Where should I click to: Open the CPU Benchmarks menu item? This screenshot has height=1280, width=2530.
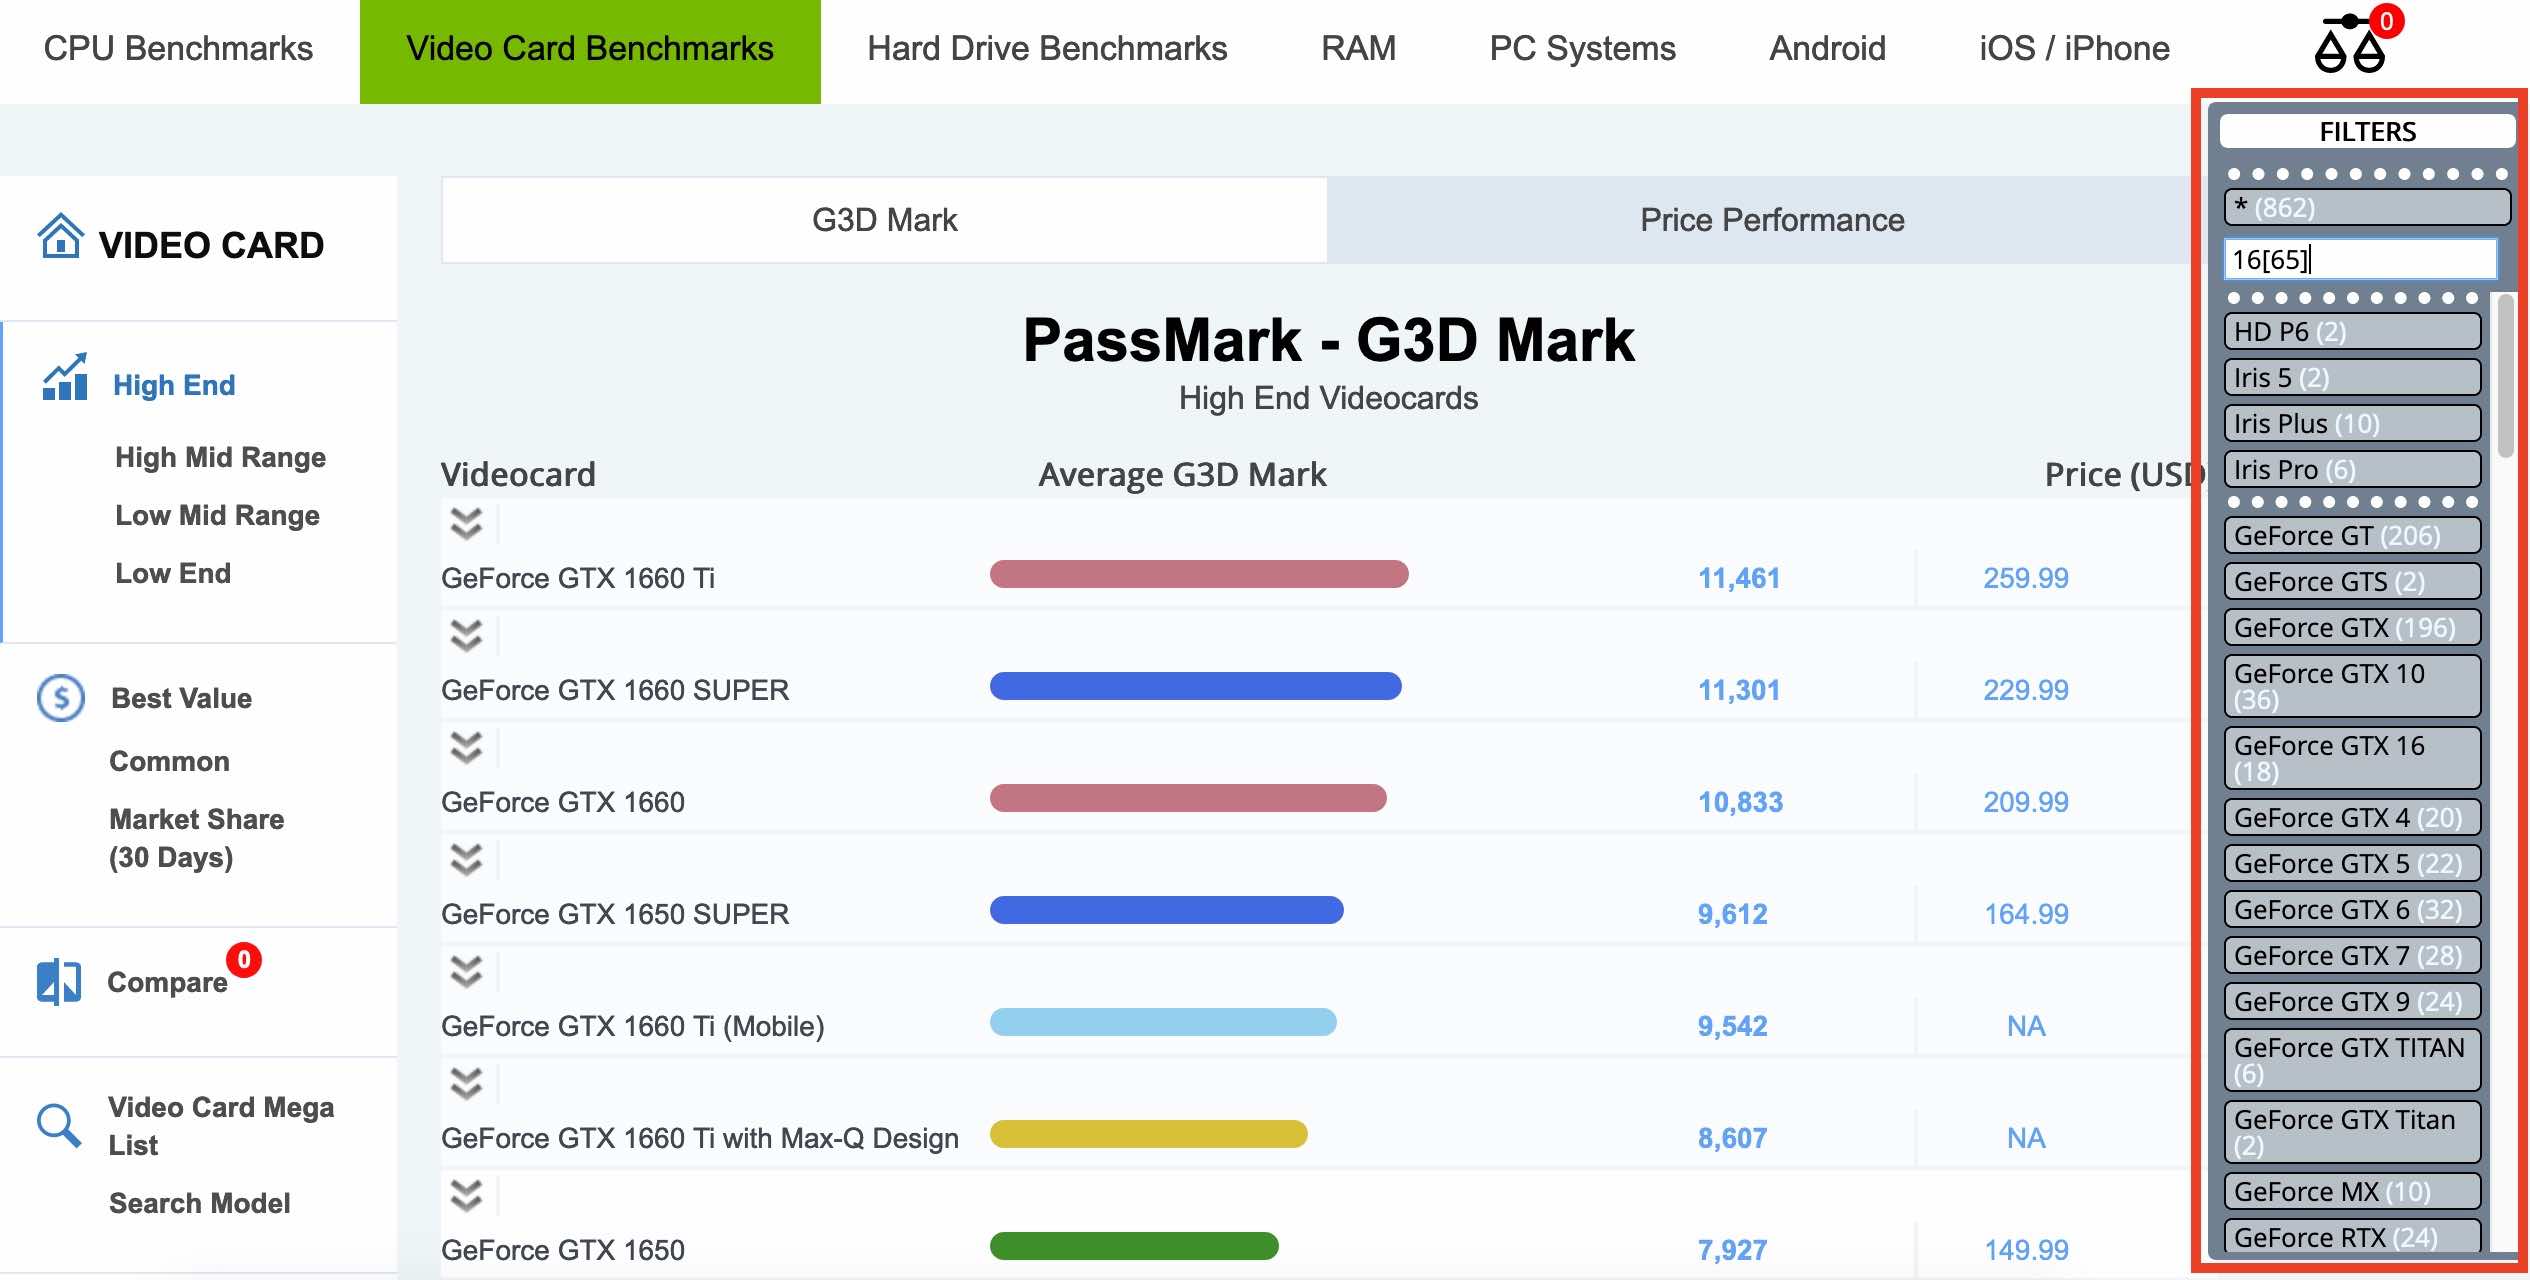178,48
